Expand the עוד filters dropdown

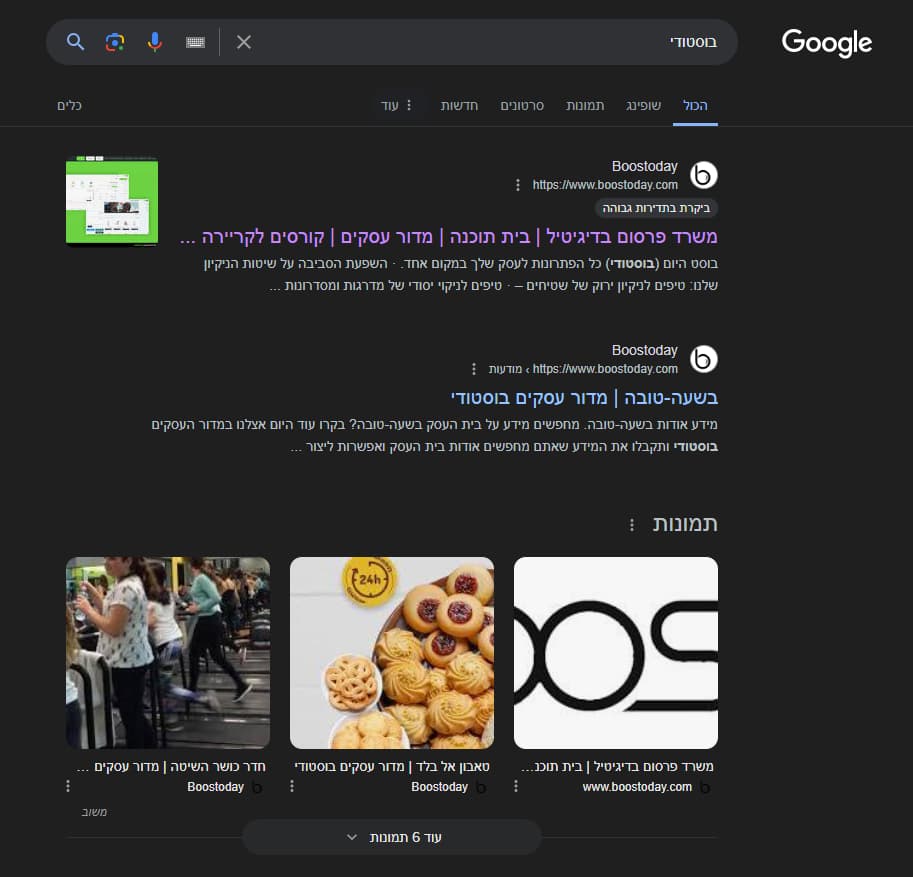pos(396,105)
